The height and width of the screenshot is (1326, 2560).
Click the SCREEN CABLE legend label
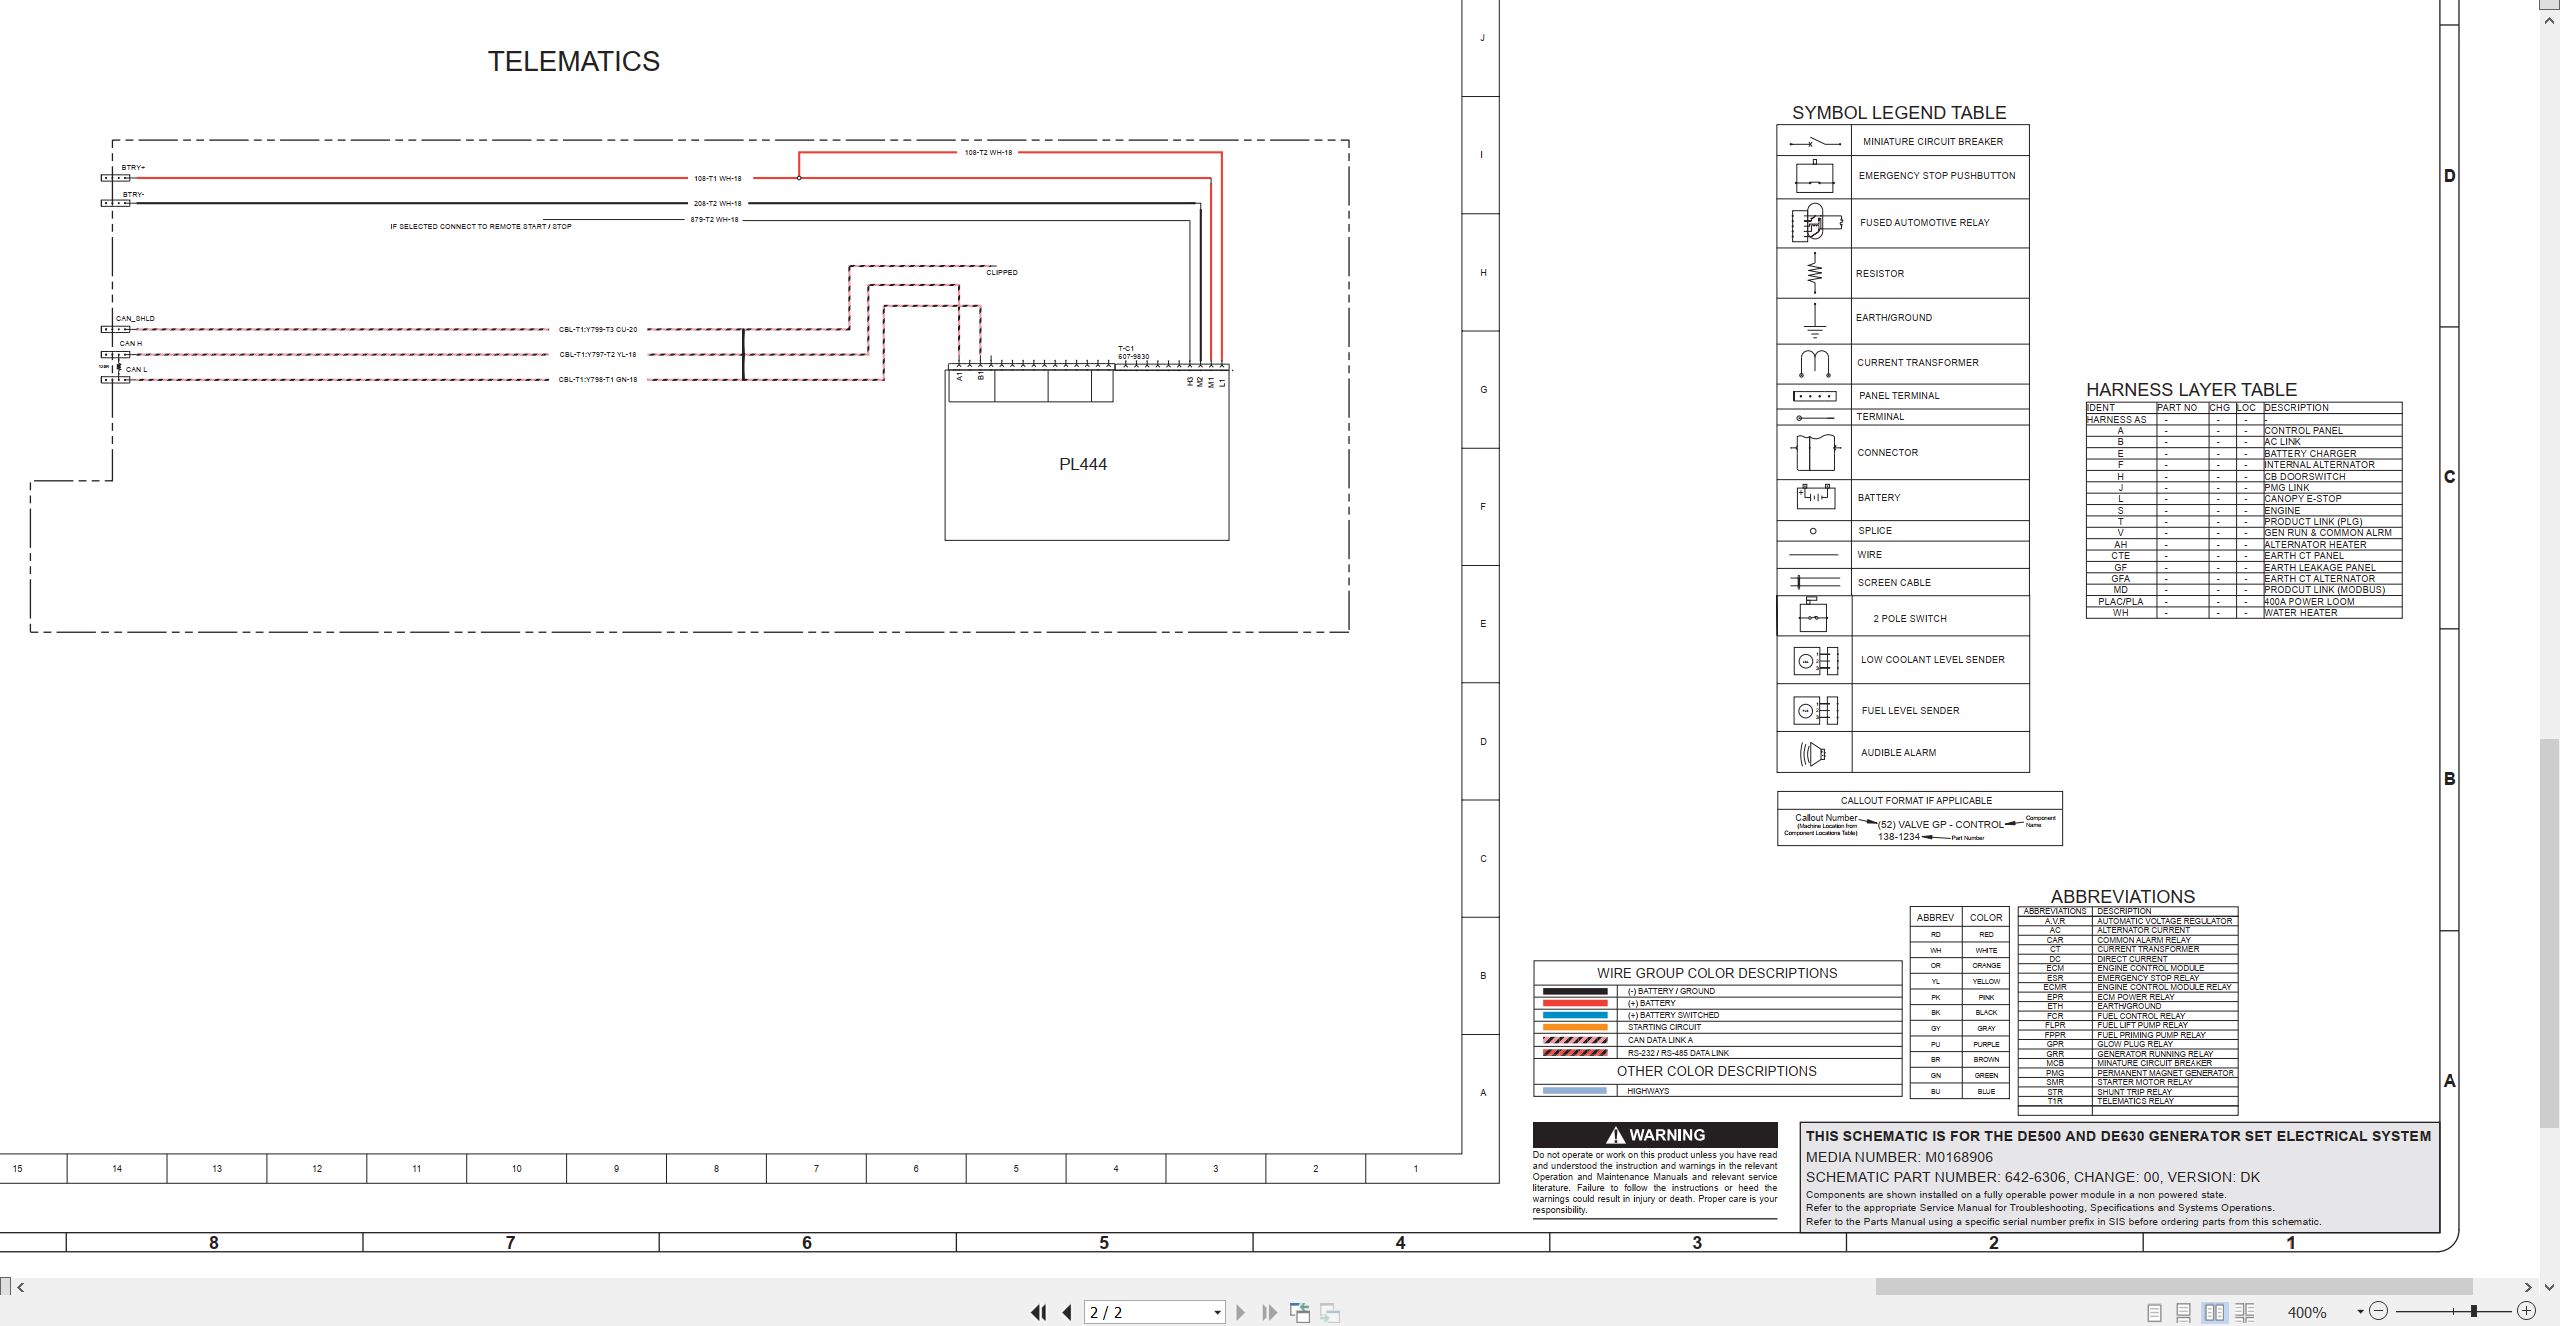(1894, 583)
